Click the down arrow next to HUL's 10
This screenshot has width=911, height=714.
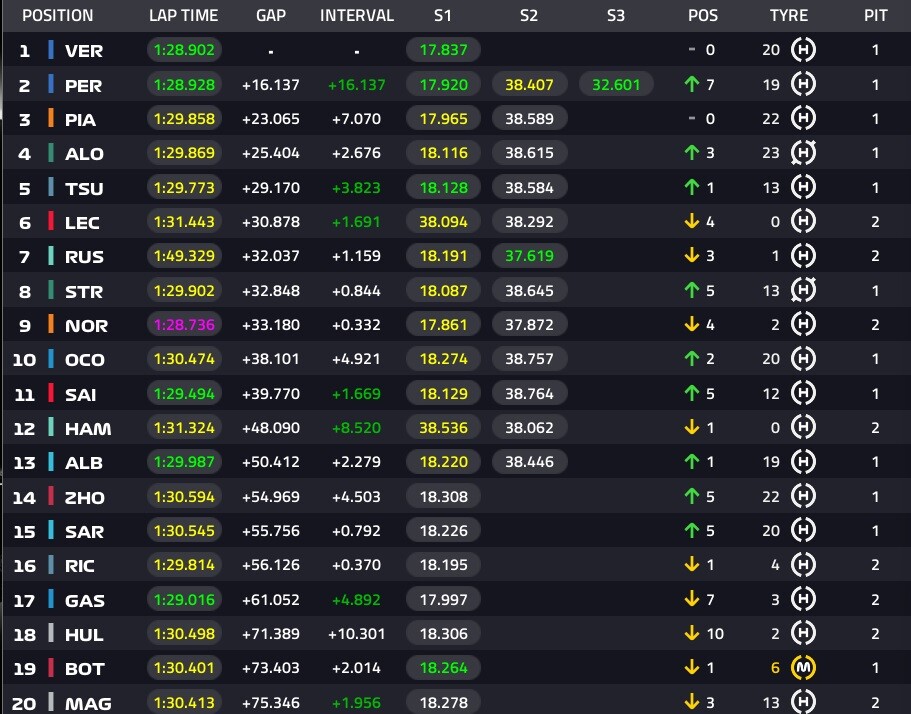(690, 634)
